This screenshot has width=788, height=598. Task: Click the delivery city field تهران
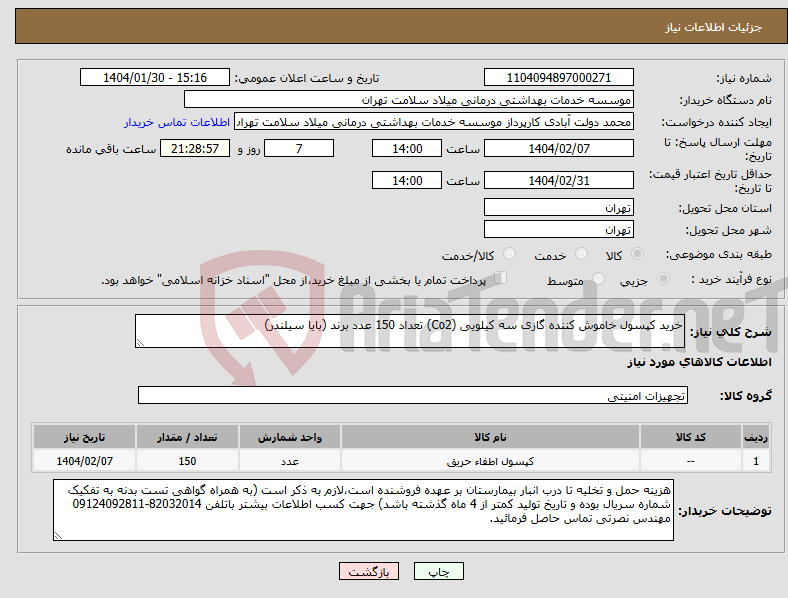[558, 229]
